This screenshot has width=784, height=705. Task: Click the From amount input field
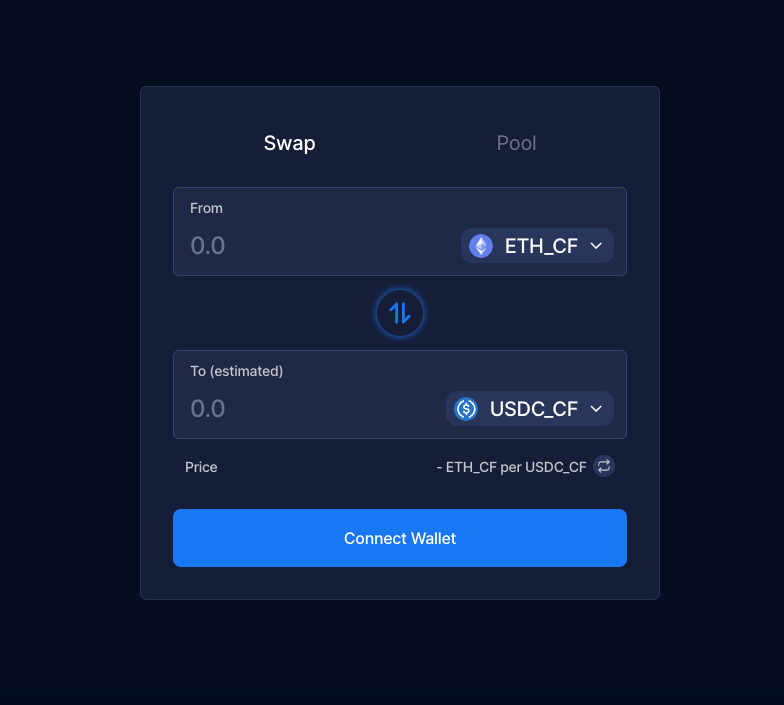(300, 246)
